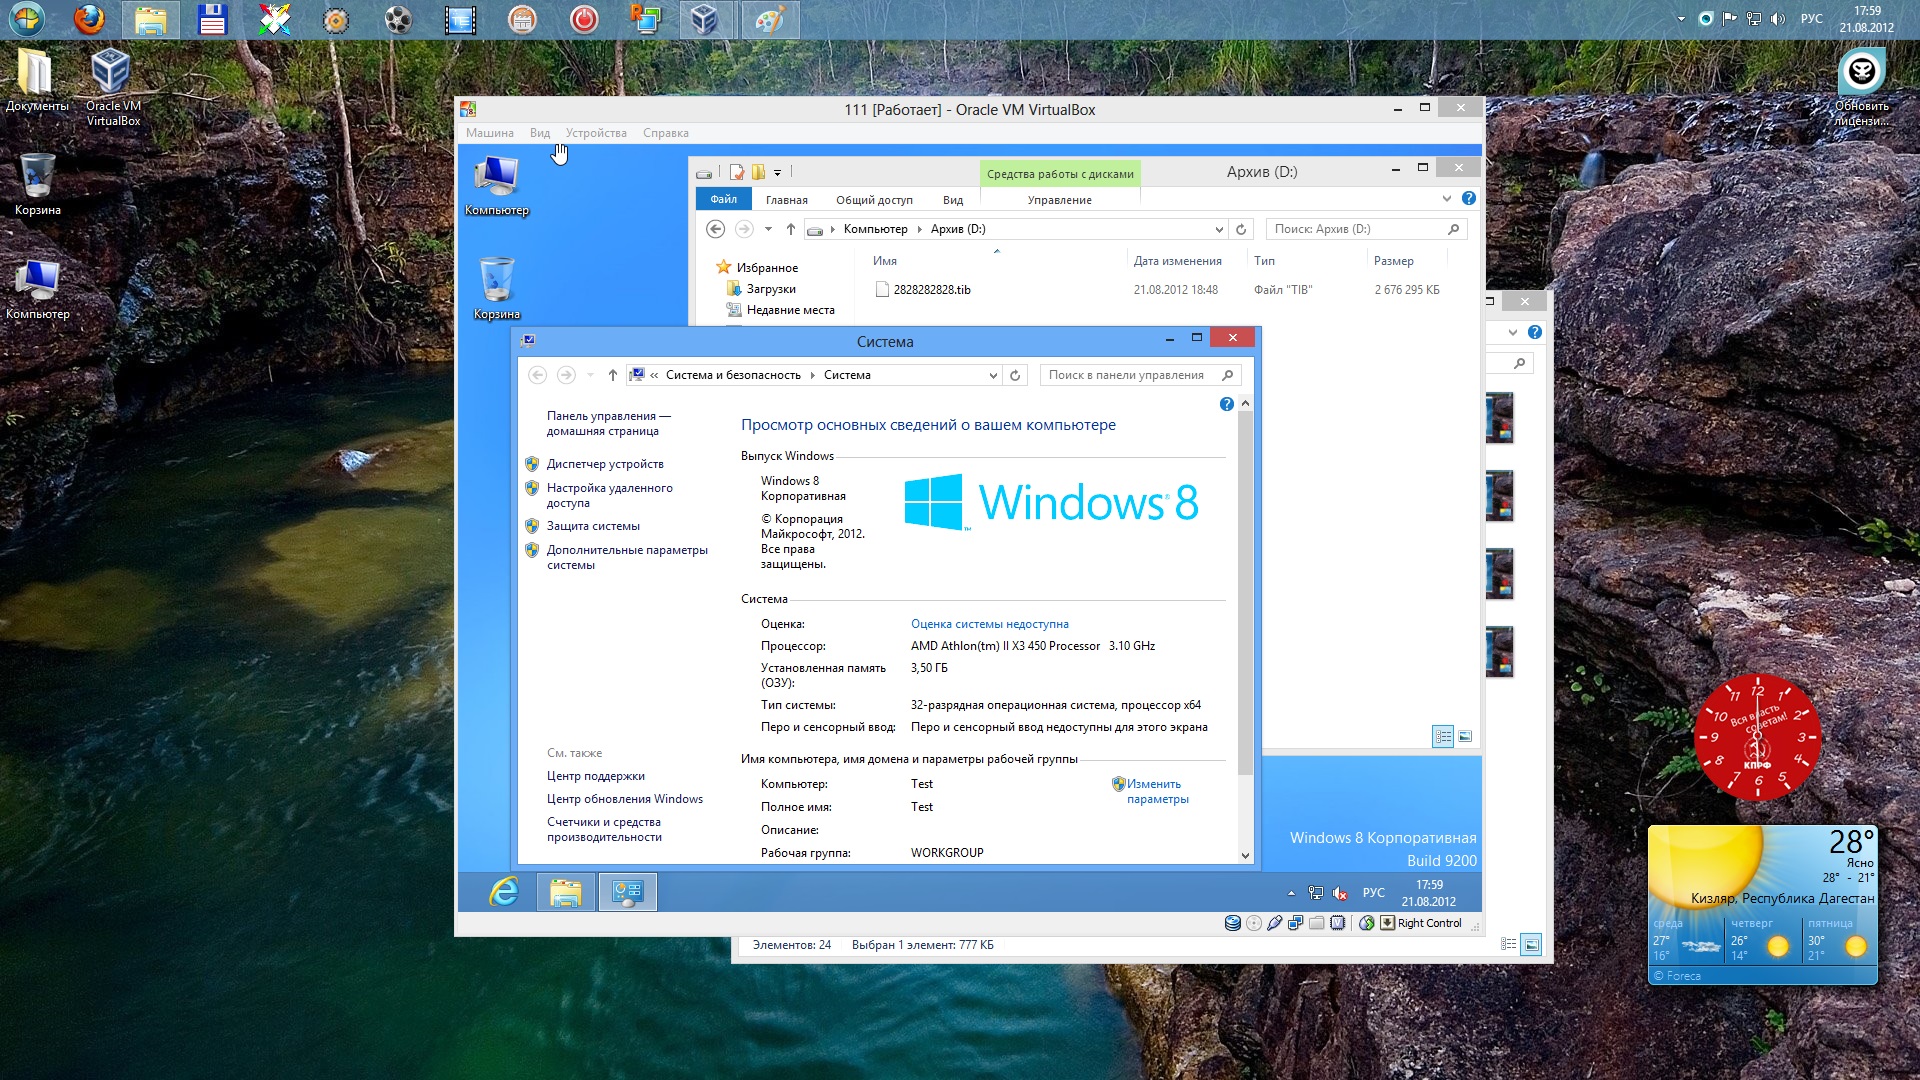
Task: Click Поиск: Архив (D:) search field
Action: tap(1366, 229)
